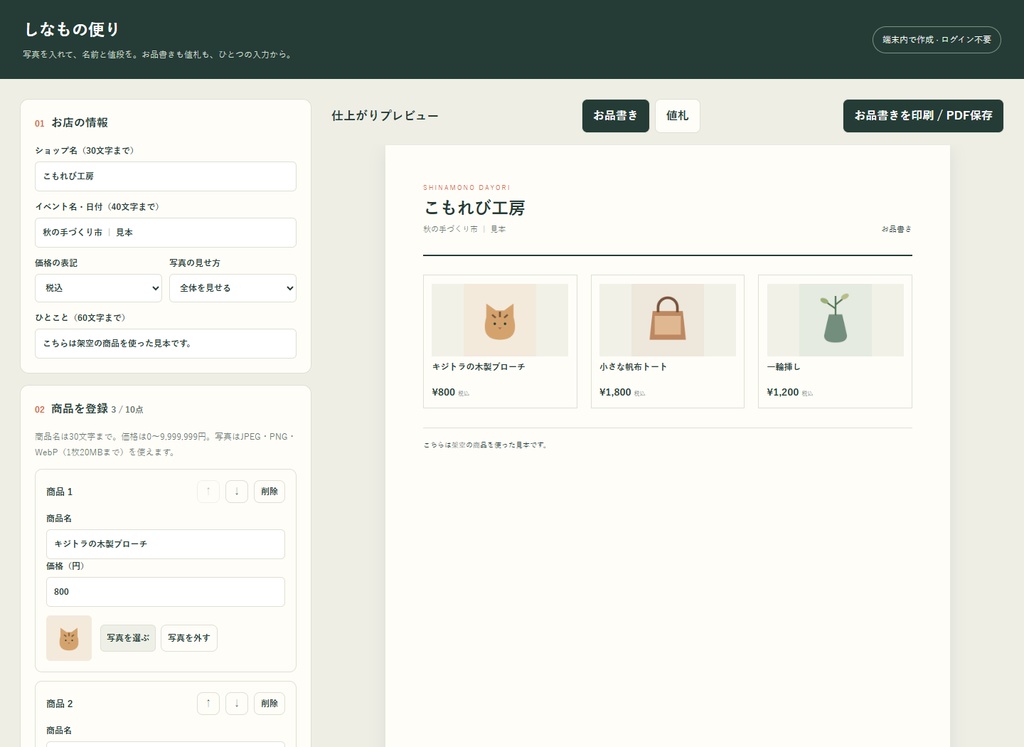Click the ¥800 price in preview

[x=443, y=392]
